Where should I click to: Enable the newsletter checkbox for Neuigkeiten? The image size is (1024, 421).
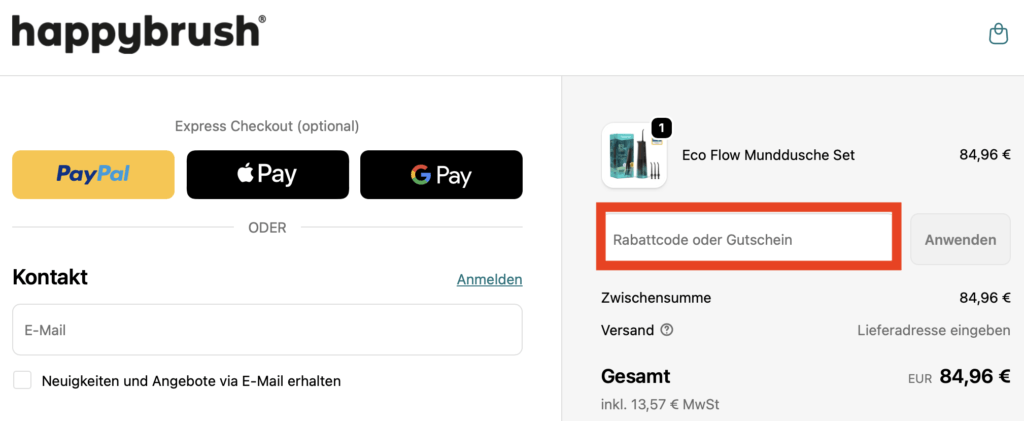click(22, 380)
